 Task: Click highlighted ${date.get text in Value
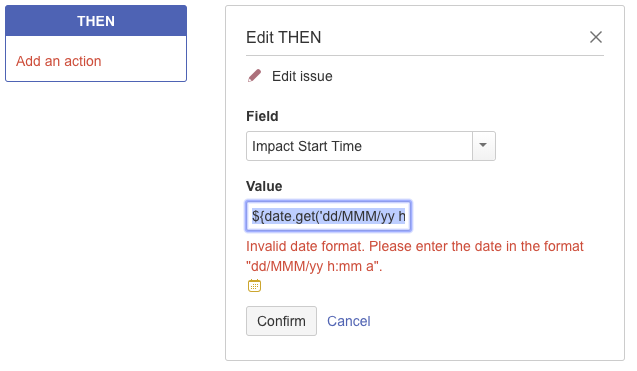point(328,216)
